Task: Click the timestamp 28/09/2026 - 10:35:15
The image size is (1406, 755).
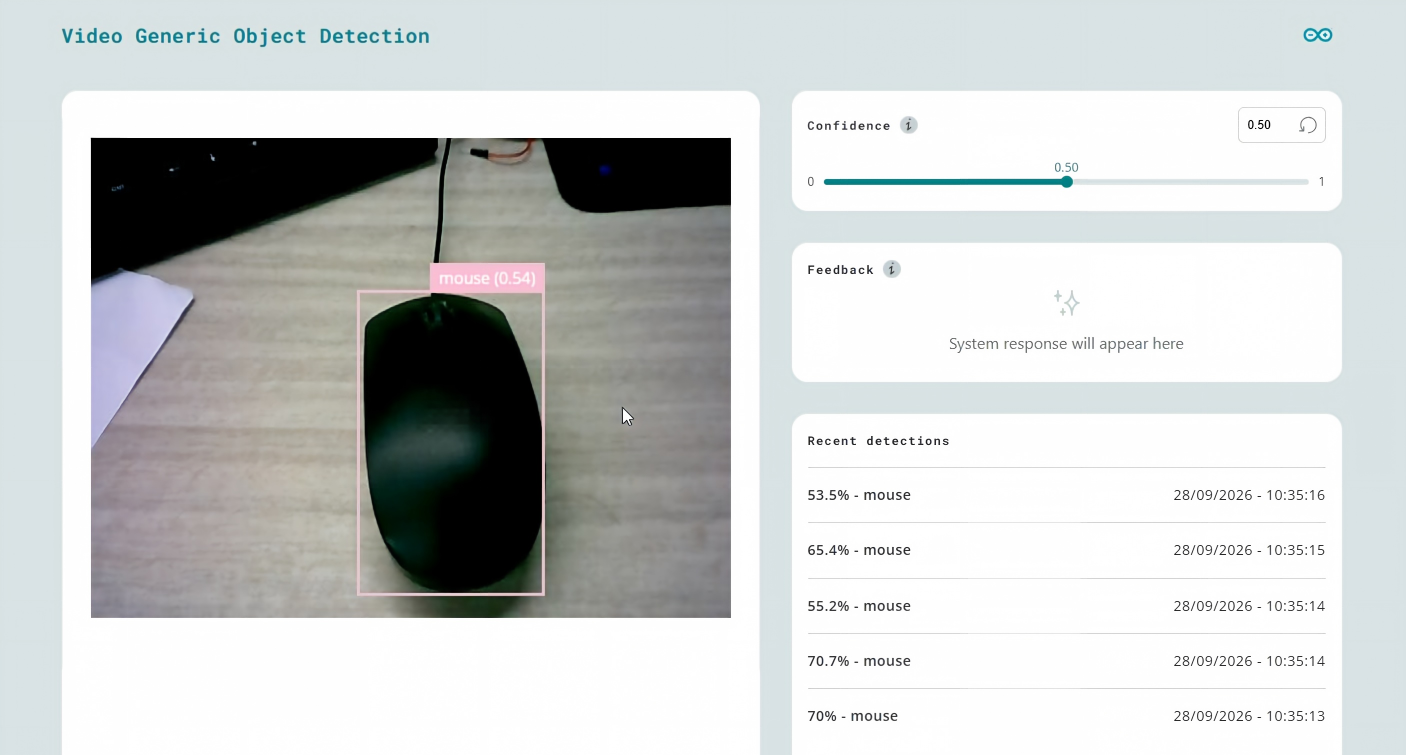Action: tap(1249, 550)
